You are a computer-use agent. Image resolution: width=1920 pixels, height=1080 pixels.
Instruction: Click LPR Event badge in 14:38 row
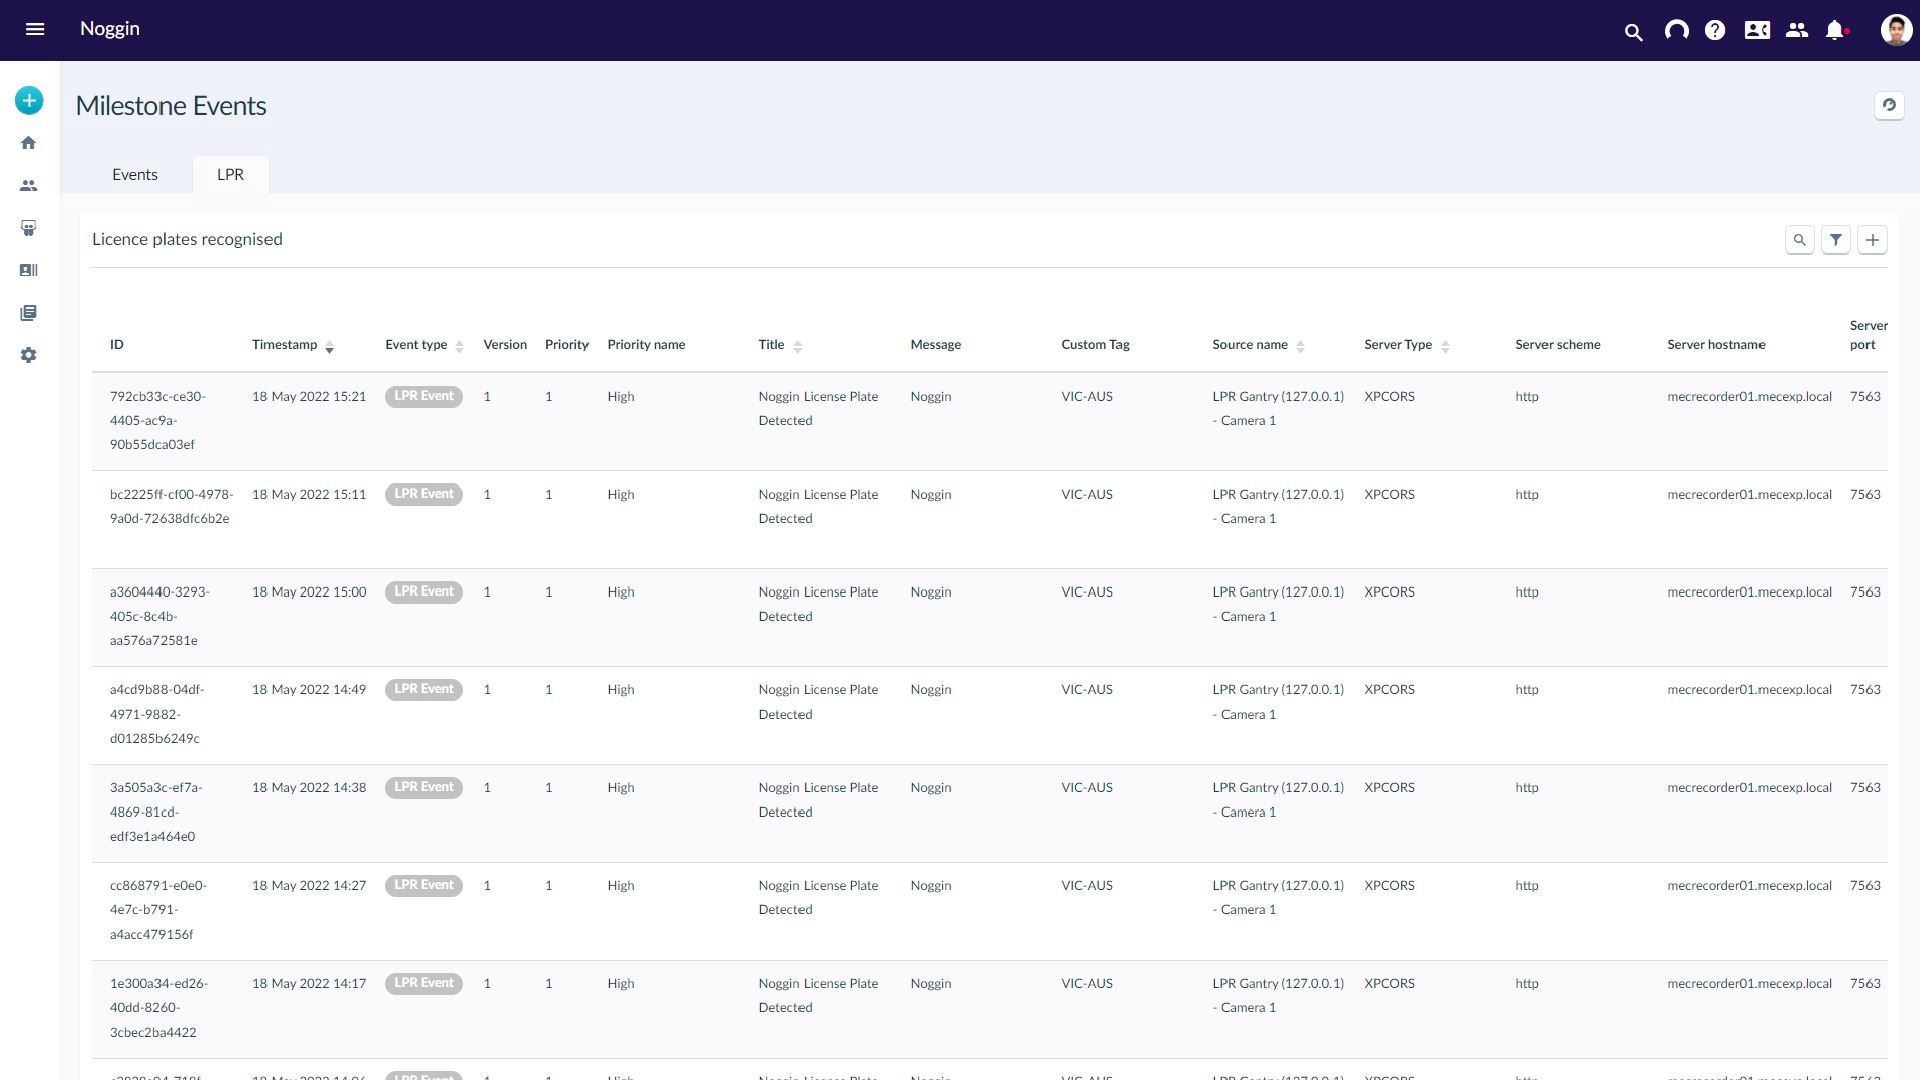pos(424,788)
